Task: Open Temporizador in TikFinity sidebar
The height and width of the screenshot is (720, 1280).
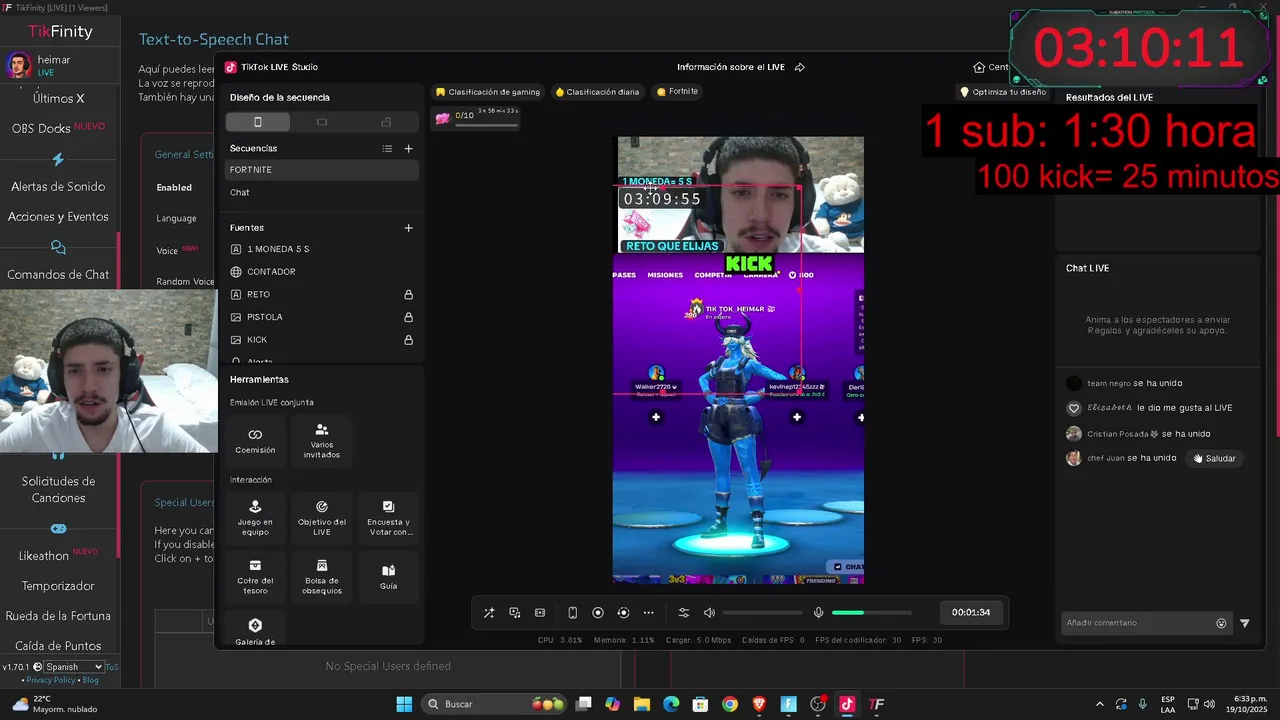Action: tap(58, 586)
